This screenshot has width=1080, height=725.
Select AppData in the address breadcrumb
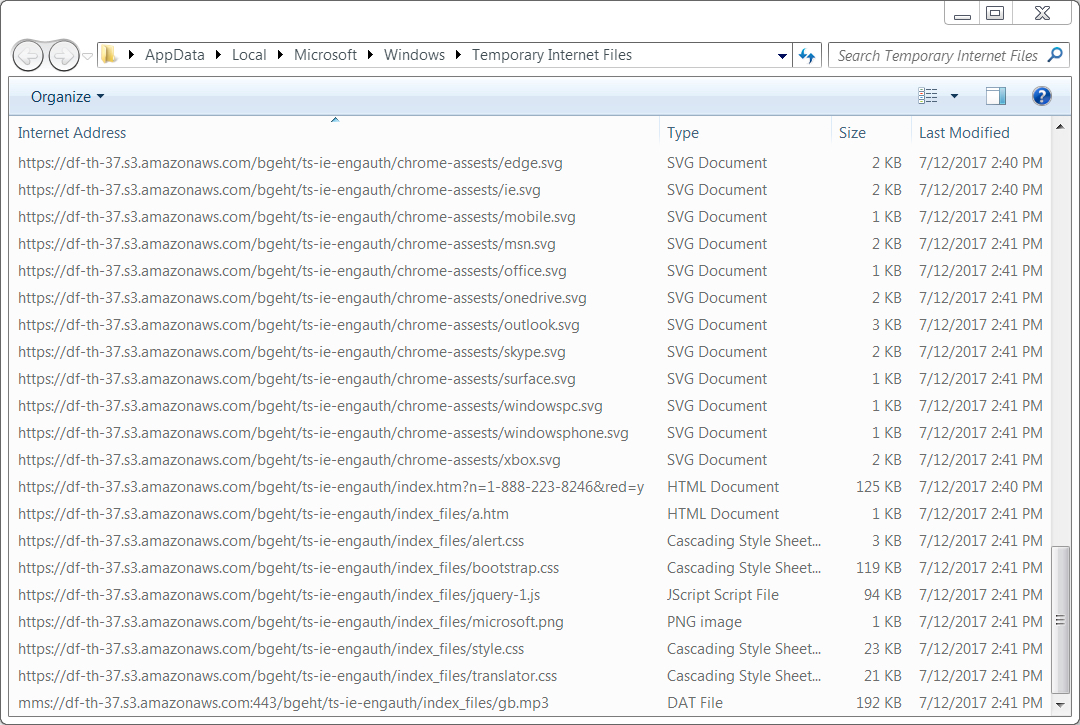point(174,55)
